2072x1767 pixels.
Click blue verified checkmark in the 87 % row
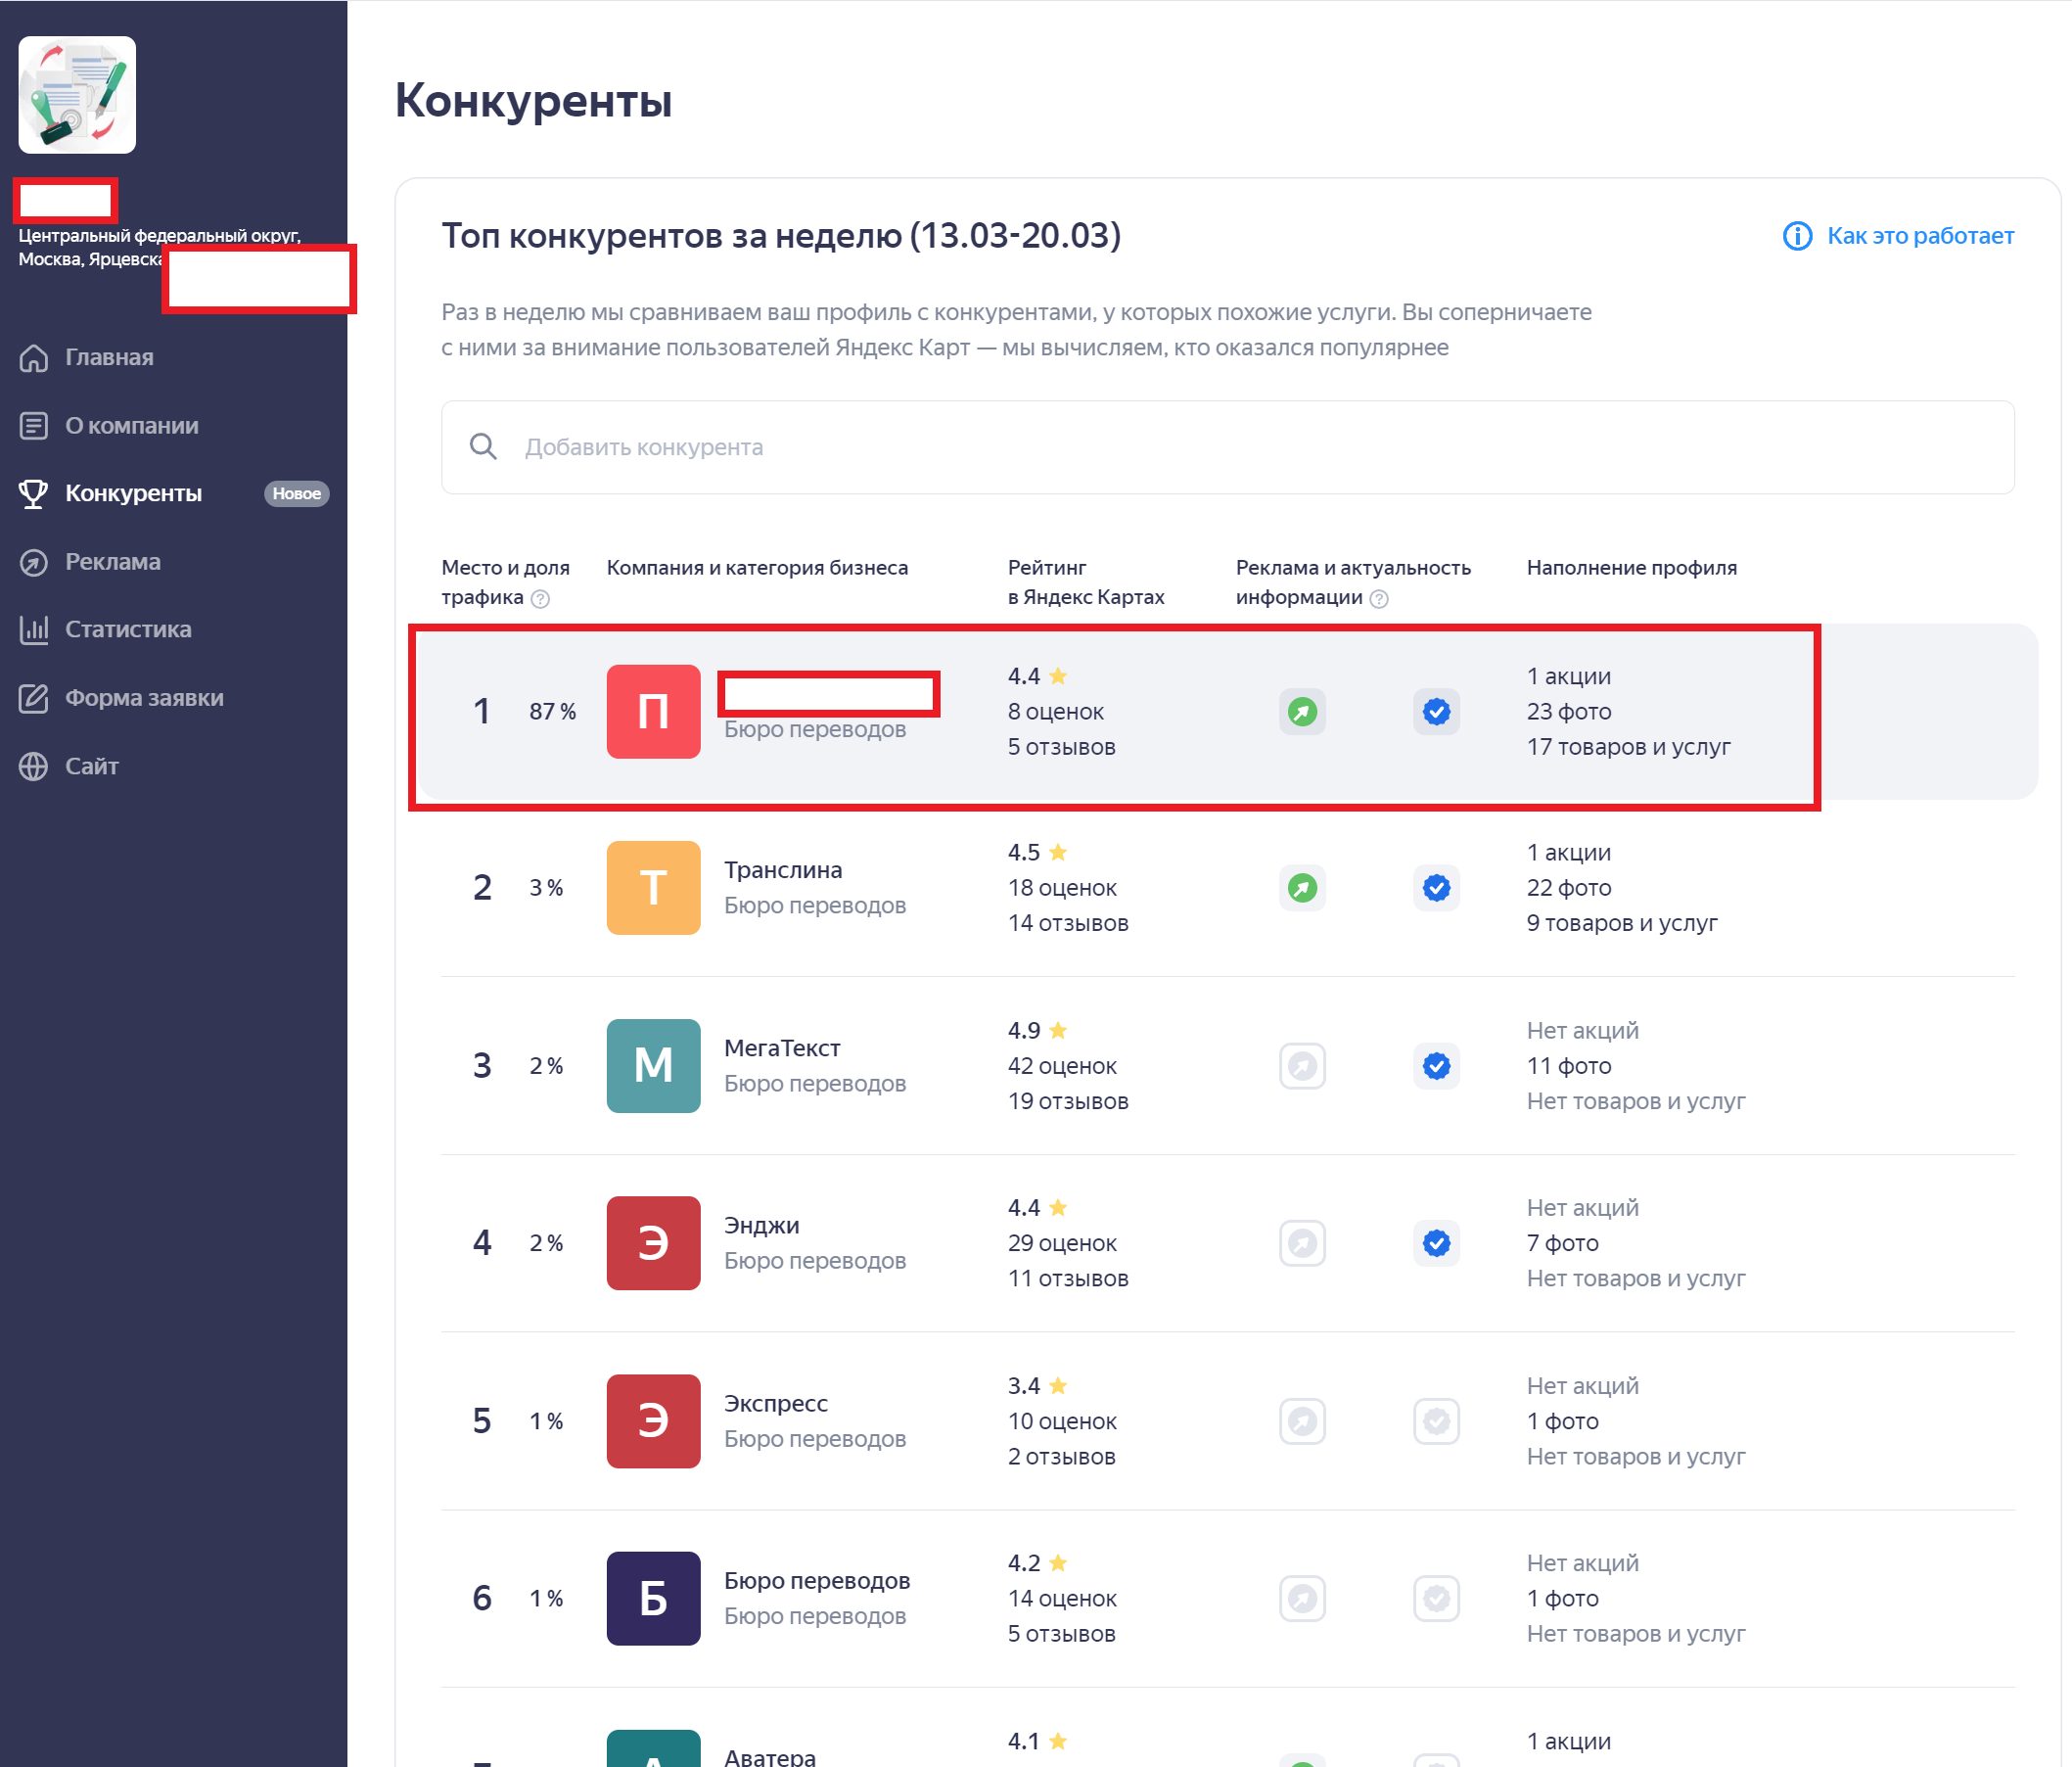pyautogui.click(x=1436, y=712)
